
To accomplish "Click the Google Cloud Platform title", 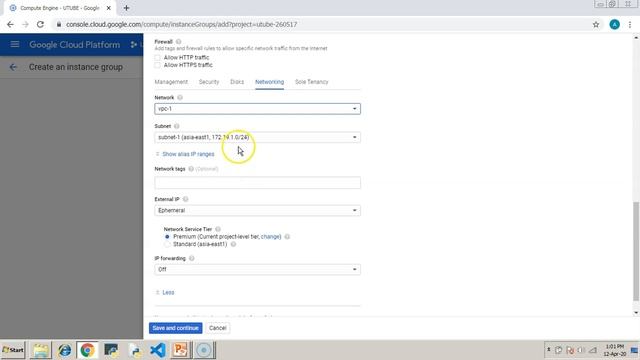I will pyautogui.click(x=75, y=44).
